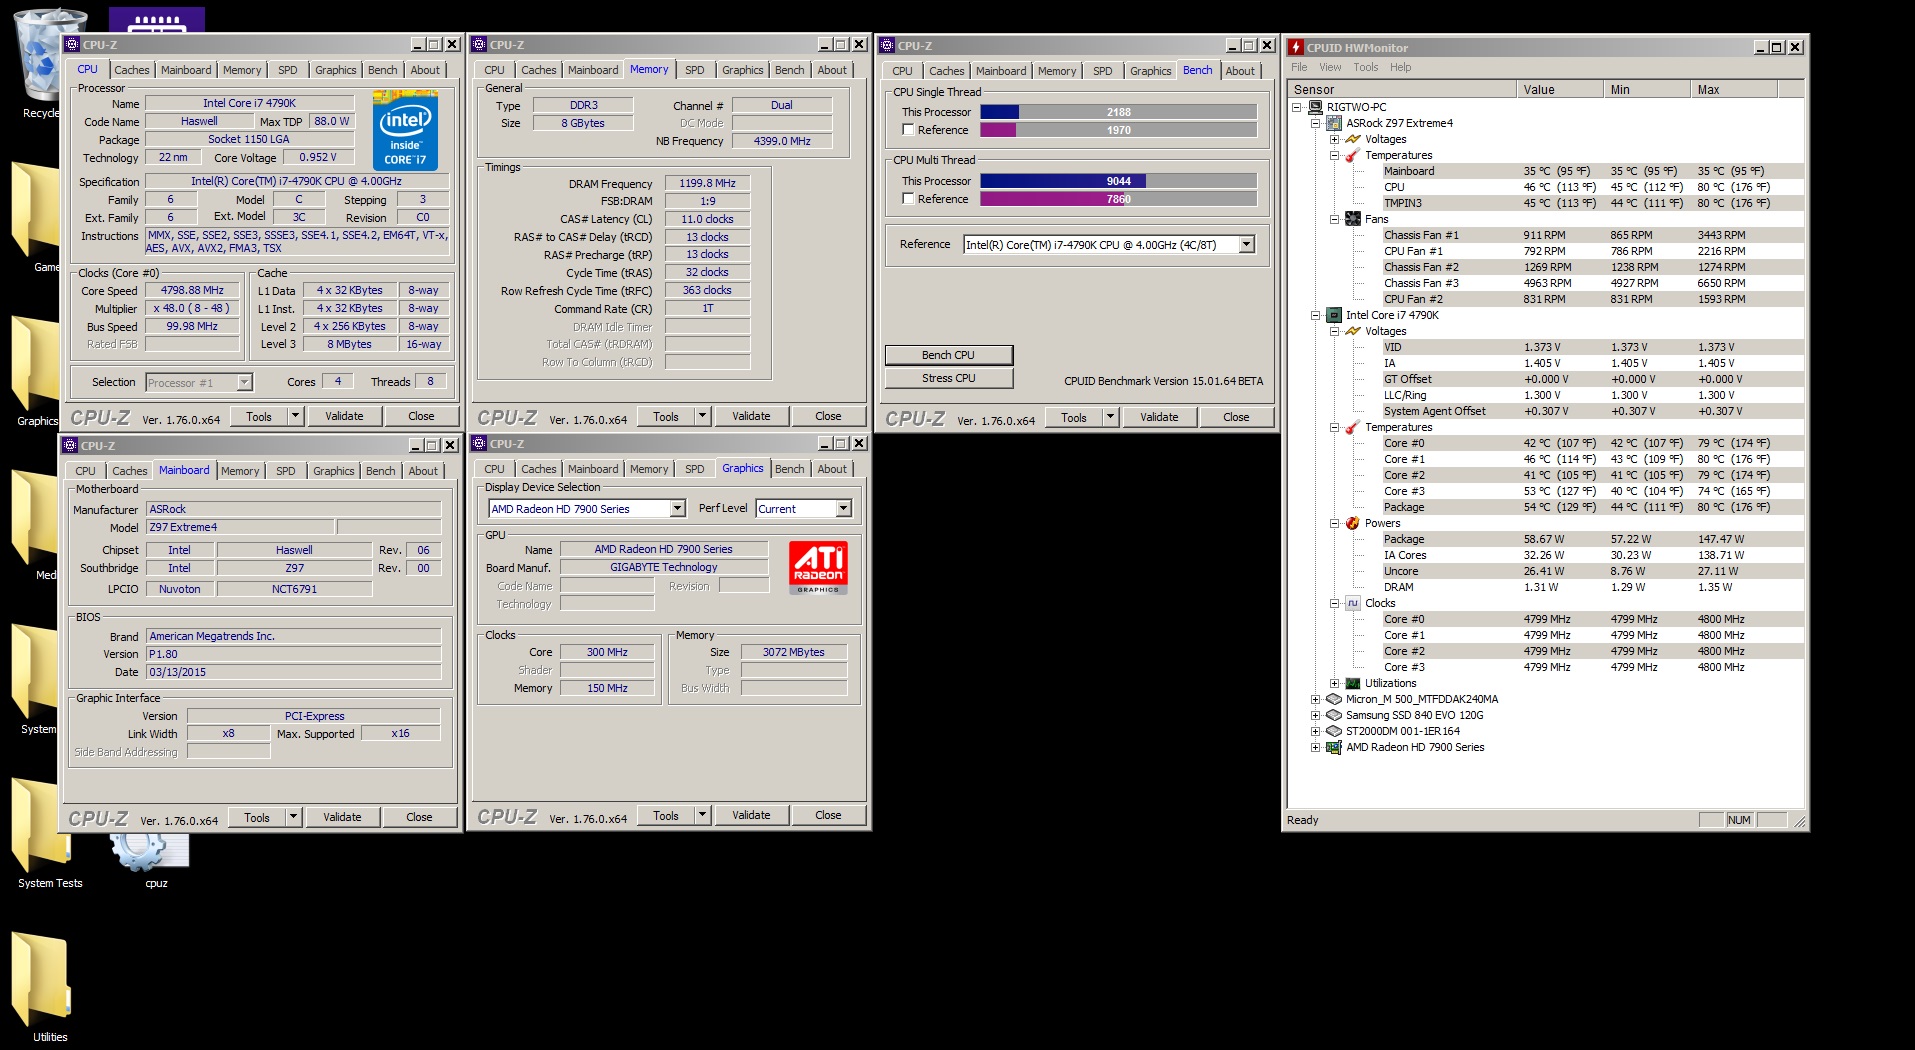The width and height of the screenshot is (1915, 1050).
Task: Click the CPU Voltages lightning icon under Intel Core i7
Action: [x=1353, y=331]
